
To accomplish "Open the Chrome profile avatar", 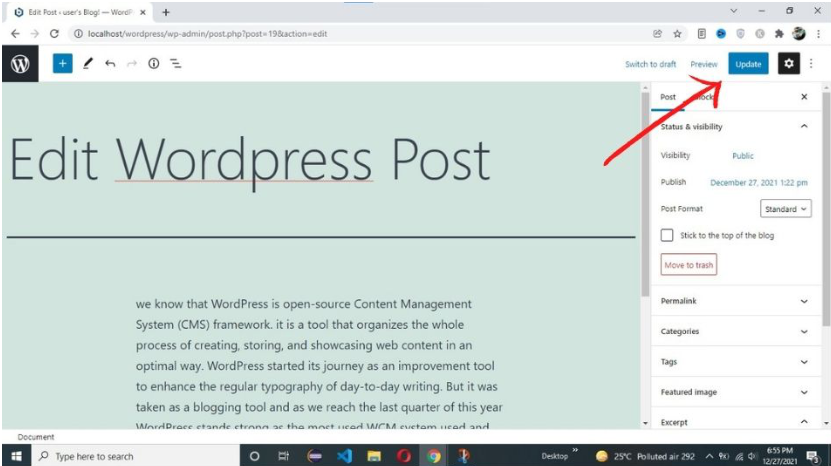I will click(799, 33).
